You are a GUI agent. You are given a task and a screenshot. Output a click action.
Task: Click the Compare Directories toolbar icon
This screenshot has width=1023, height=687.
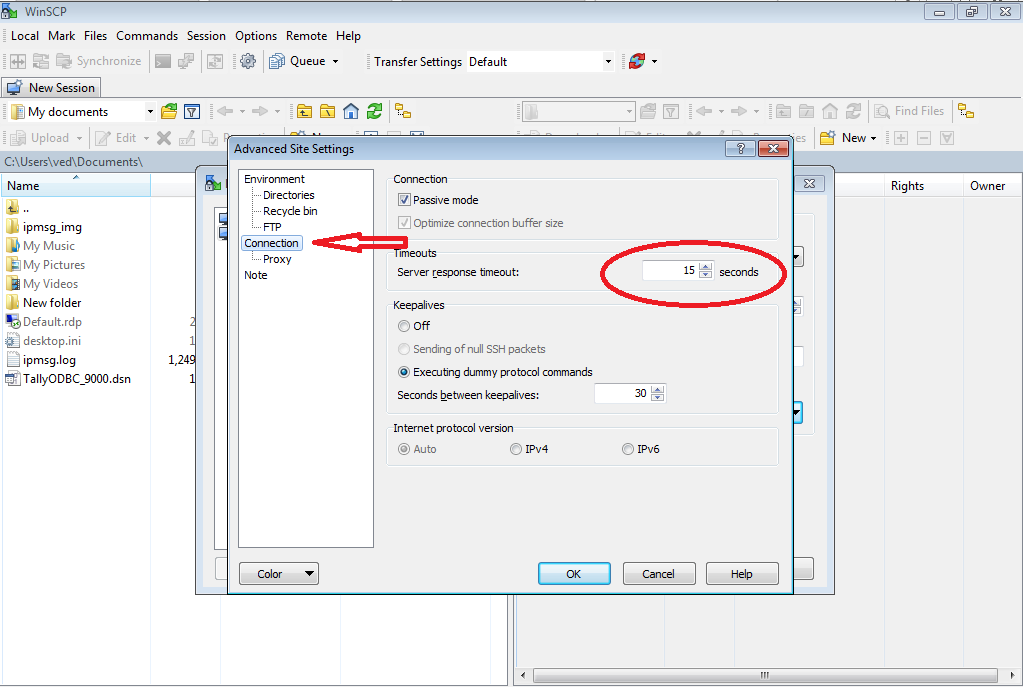click(x=18, y=61)
